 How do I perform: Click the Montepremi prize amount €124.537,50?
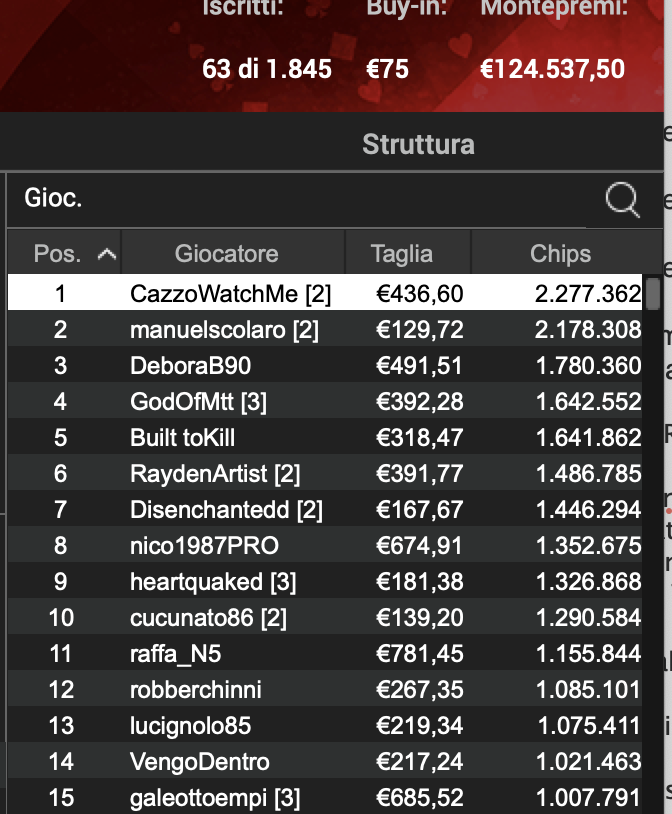click(554, 70)
